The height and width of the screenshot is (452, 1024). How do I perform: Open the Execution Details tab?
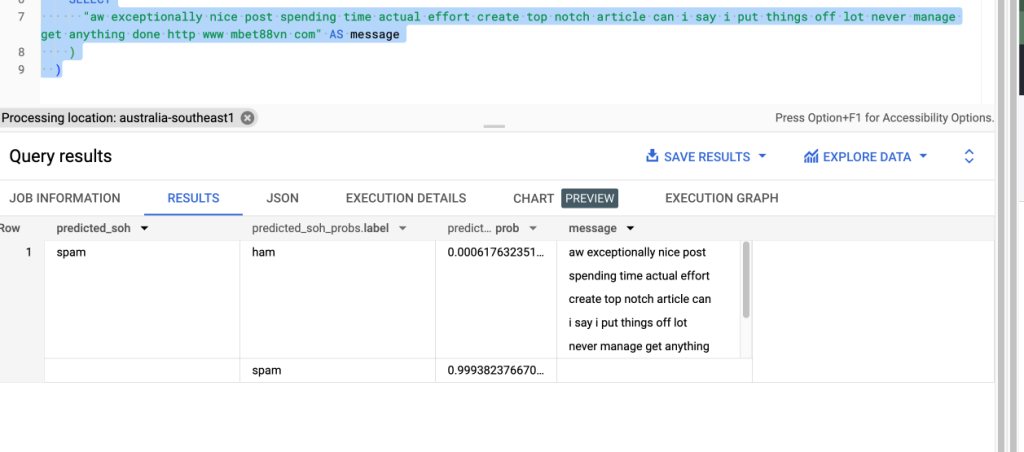(x=406, y=198)
